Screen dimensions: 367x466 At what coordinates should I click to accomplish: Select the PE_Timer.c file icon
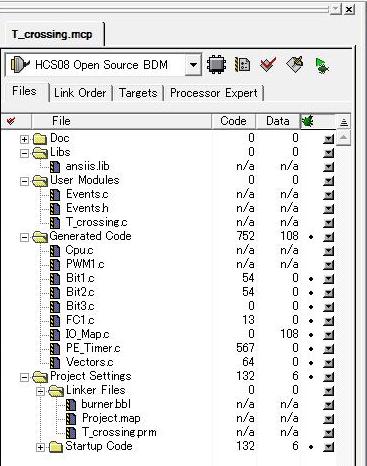click(x=55, y=349)
